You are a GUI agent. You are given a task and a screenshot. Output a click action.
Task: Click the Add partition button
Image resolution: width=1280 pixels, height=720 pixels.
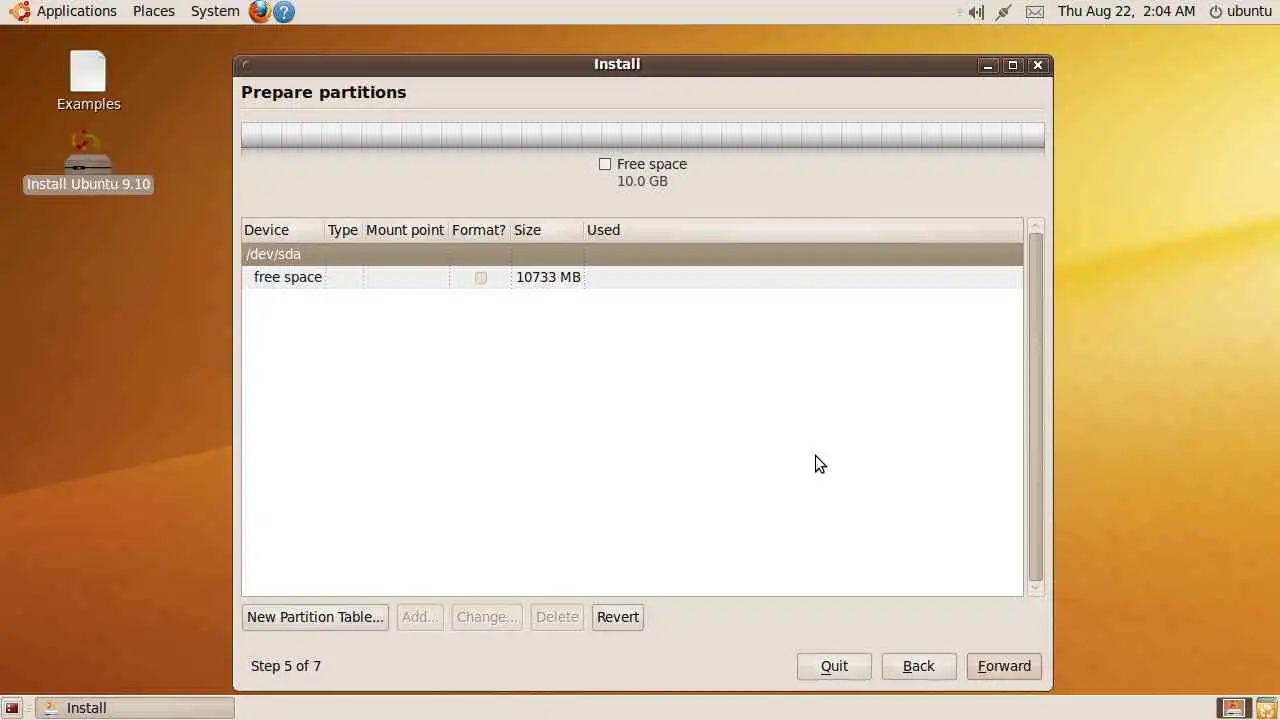pos(420,617)
